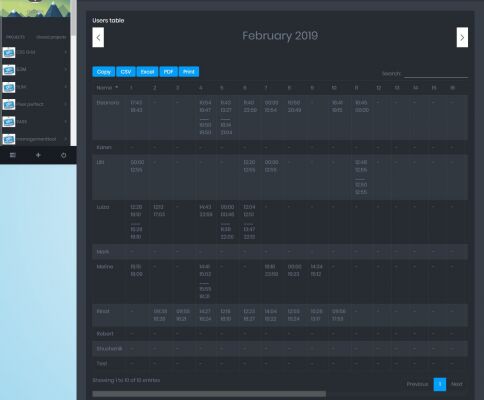The width and height of the screenshot is (484, 400).
Task: Go to the previous month with left arrow
Action: click(98, 37)
